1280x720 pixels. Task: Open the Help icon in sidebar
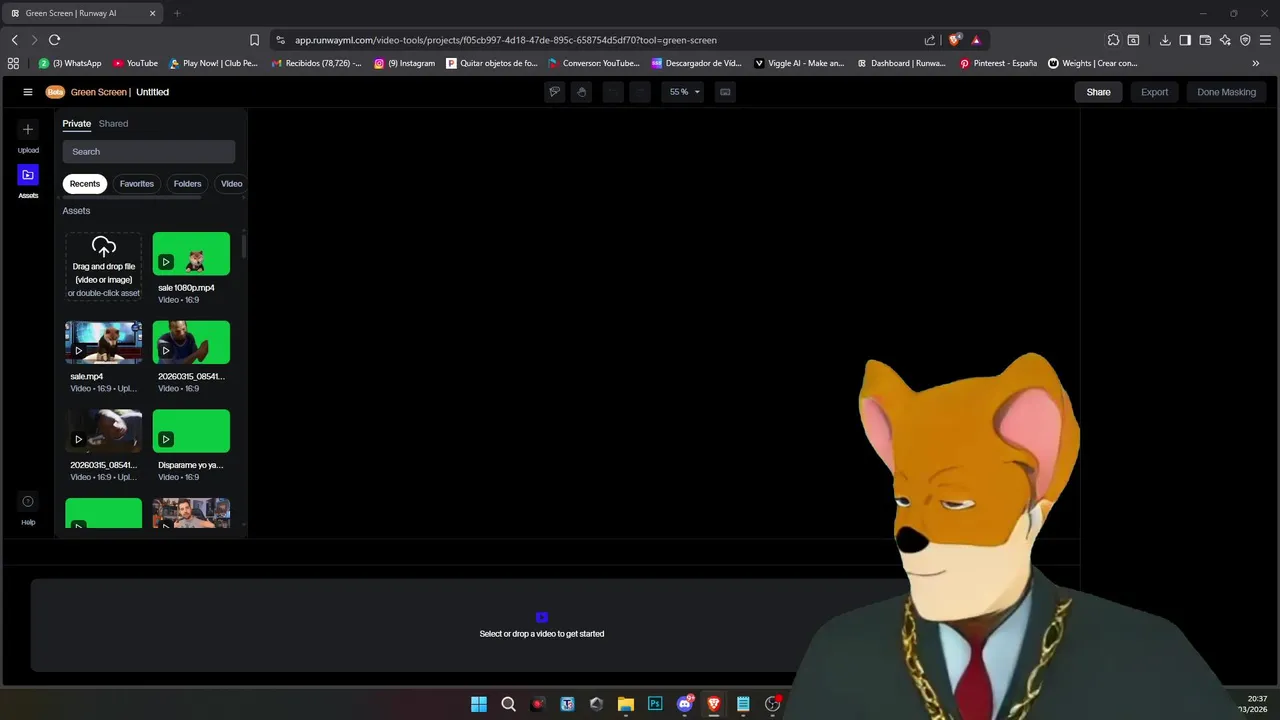coord(28,502)
